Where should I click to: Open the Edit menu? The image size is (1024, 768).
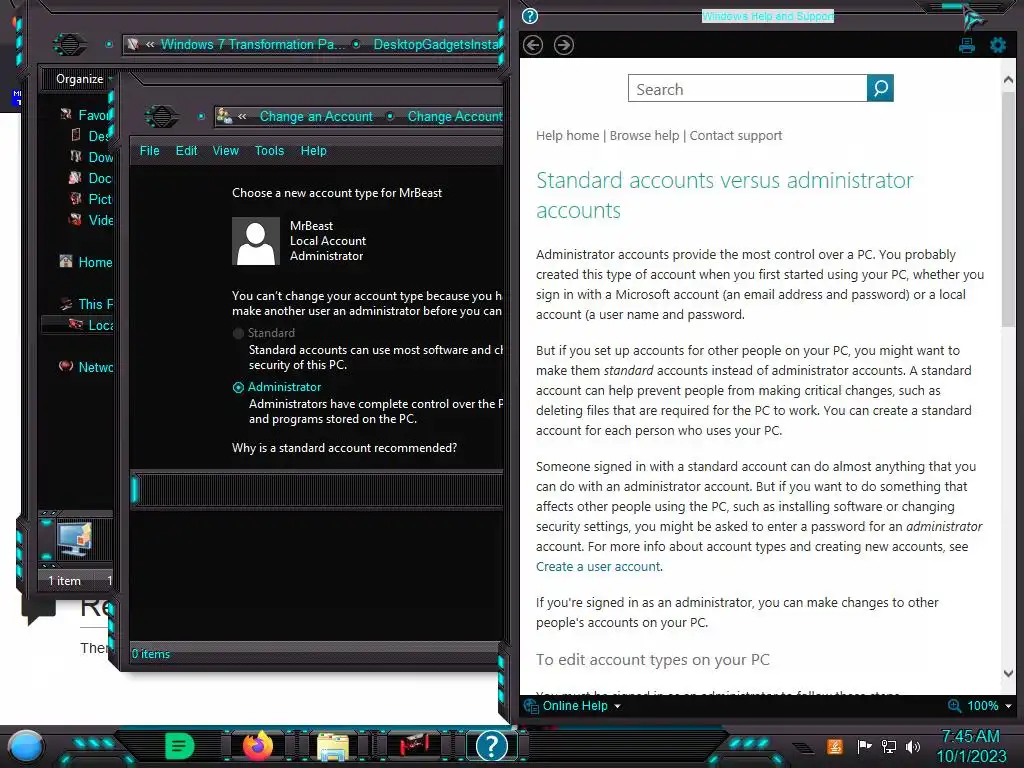click(186, 151)
